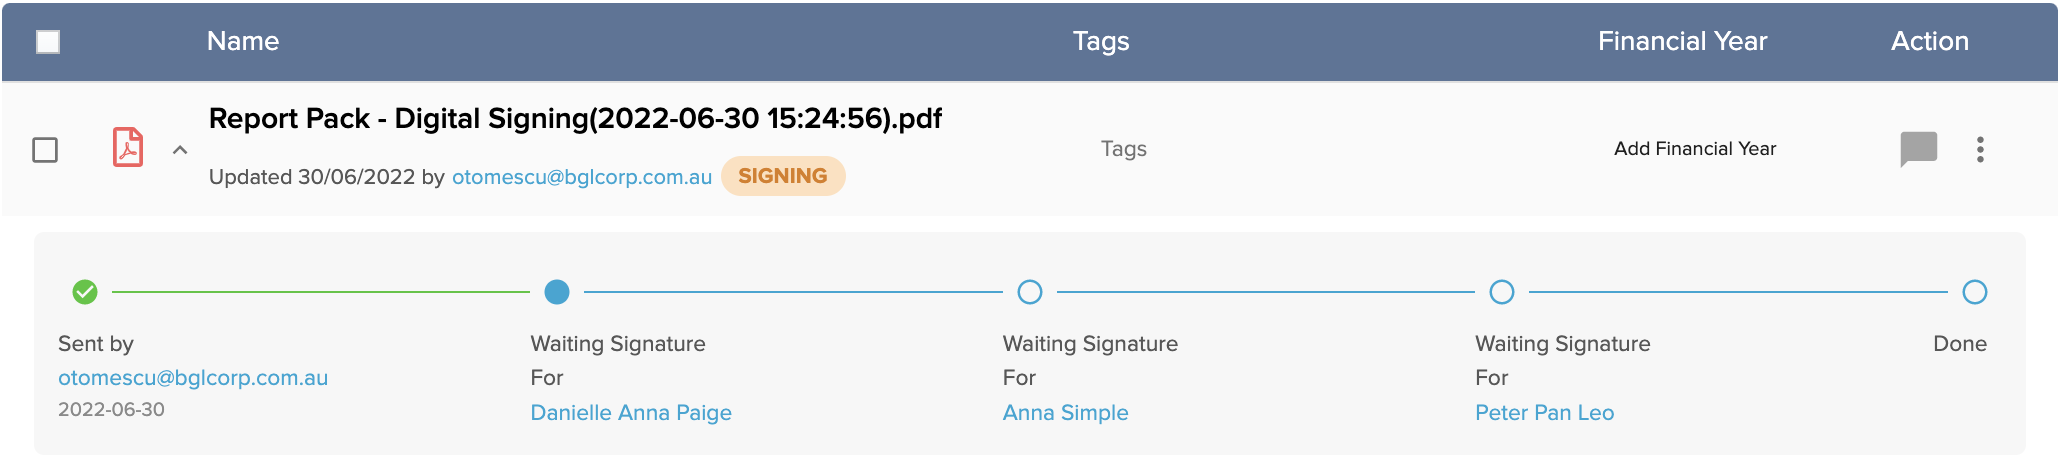Click the Tags field in row
Viewport: 2064px width, 464px height.
coord(1124,149)
